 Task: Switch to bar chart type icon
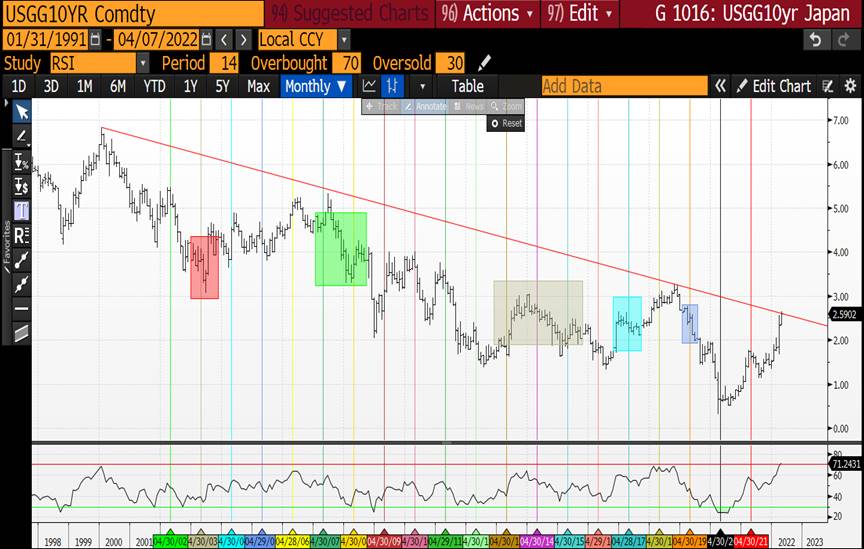tap(392, 86)
